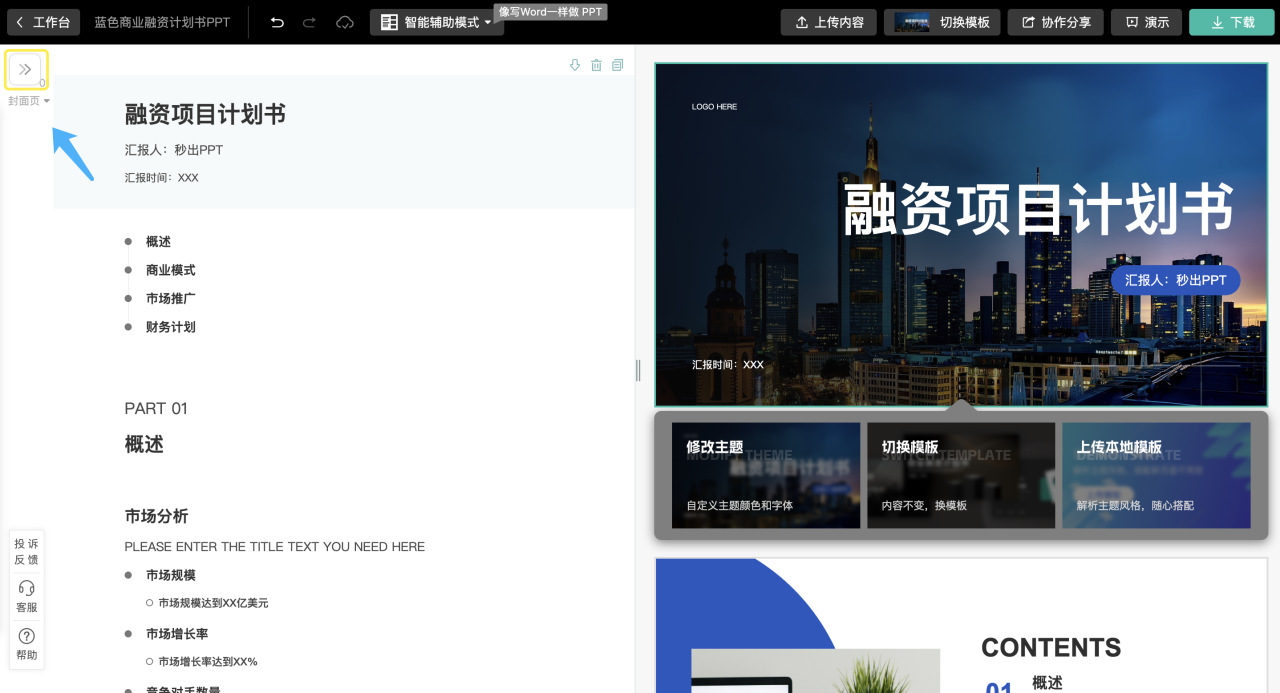Viewport: 1280px width, 693px height.
Task: Go back to 工作台 workspace
Action: [43, 22]
